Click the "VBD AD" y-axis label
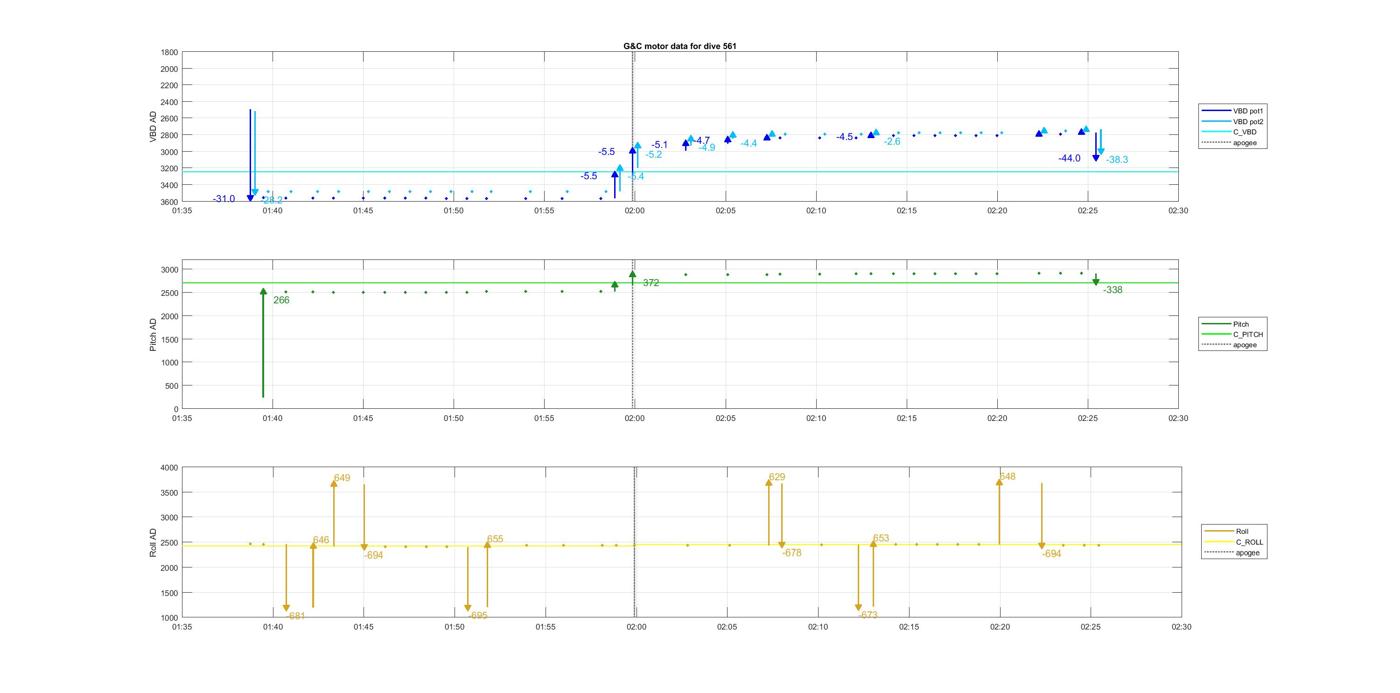This screenshot has width=1400, height=693. click(154, 126)
